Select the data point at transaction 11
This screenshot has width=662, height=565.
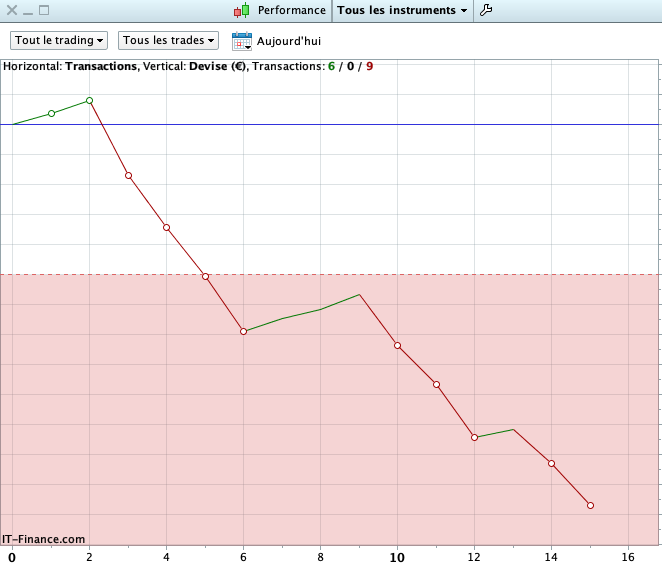point(437,384)
